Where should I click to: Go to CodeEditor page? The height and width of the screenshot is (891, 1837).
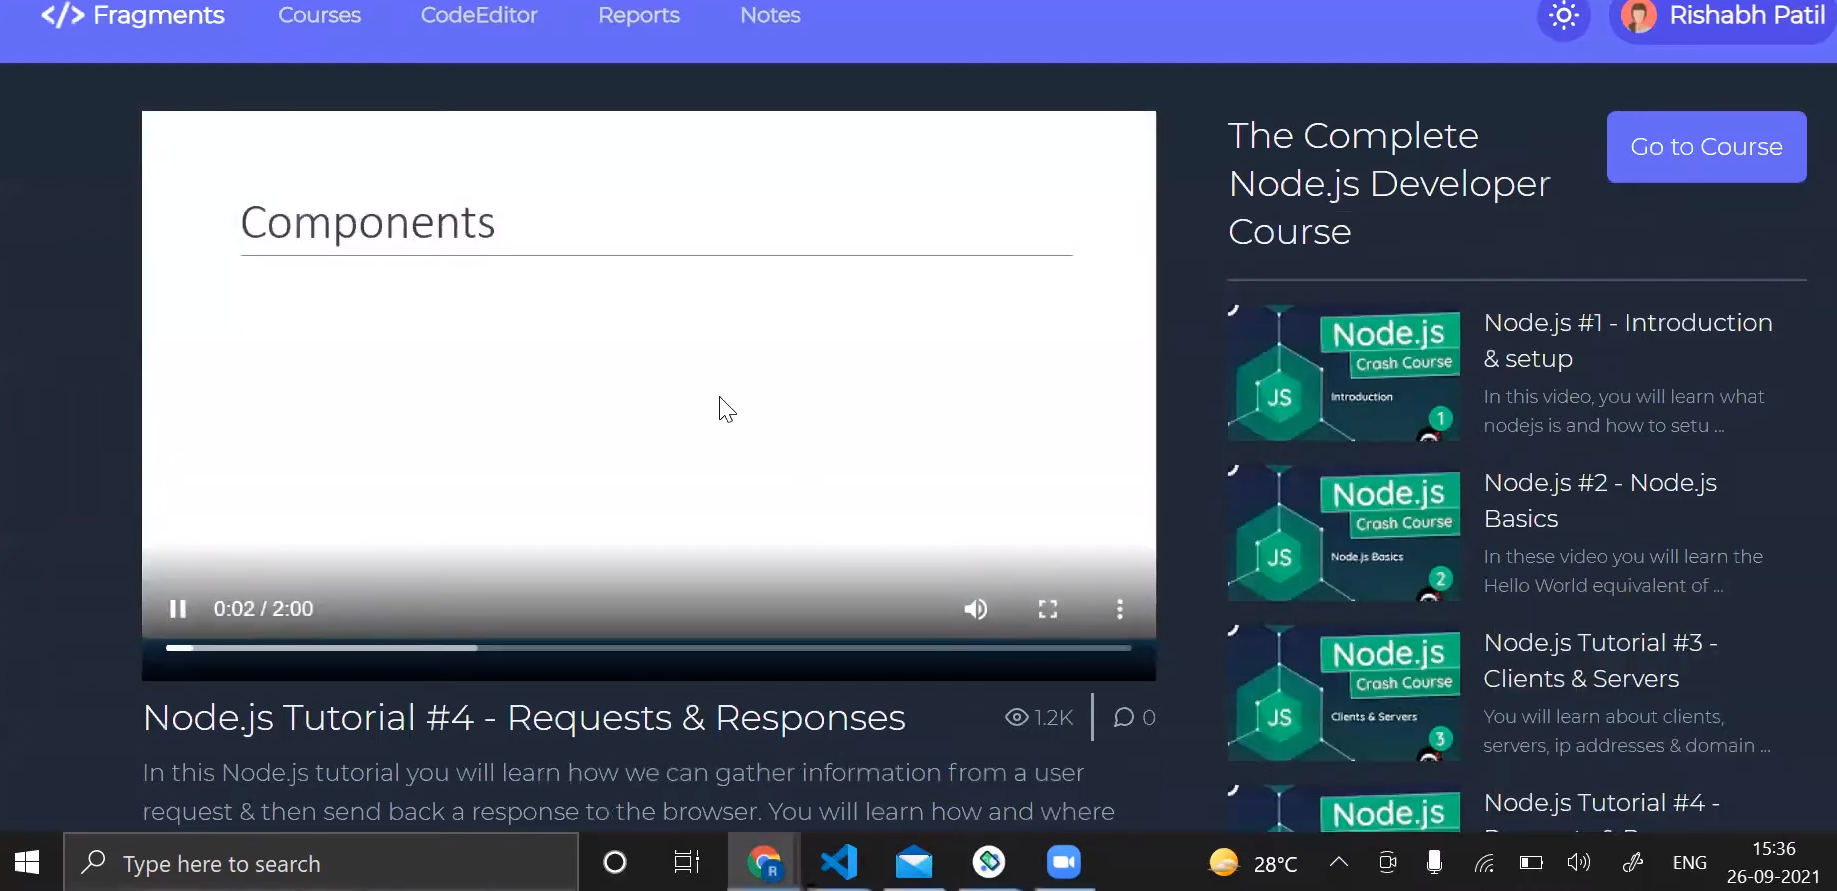click(x=478, y=16)
